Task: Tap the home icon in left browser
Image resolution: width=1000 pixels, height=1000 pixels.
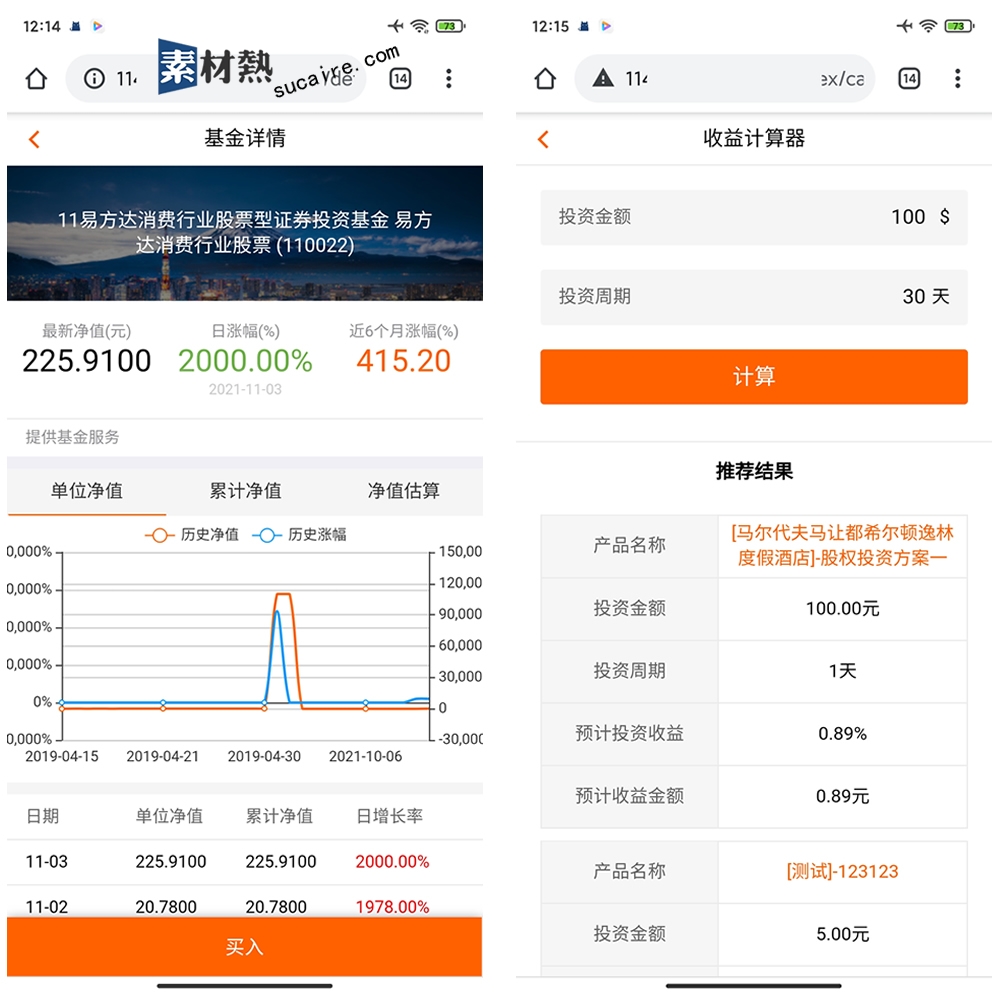Action: (36, 78)
